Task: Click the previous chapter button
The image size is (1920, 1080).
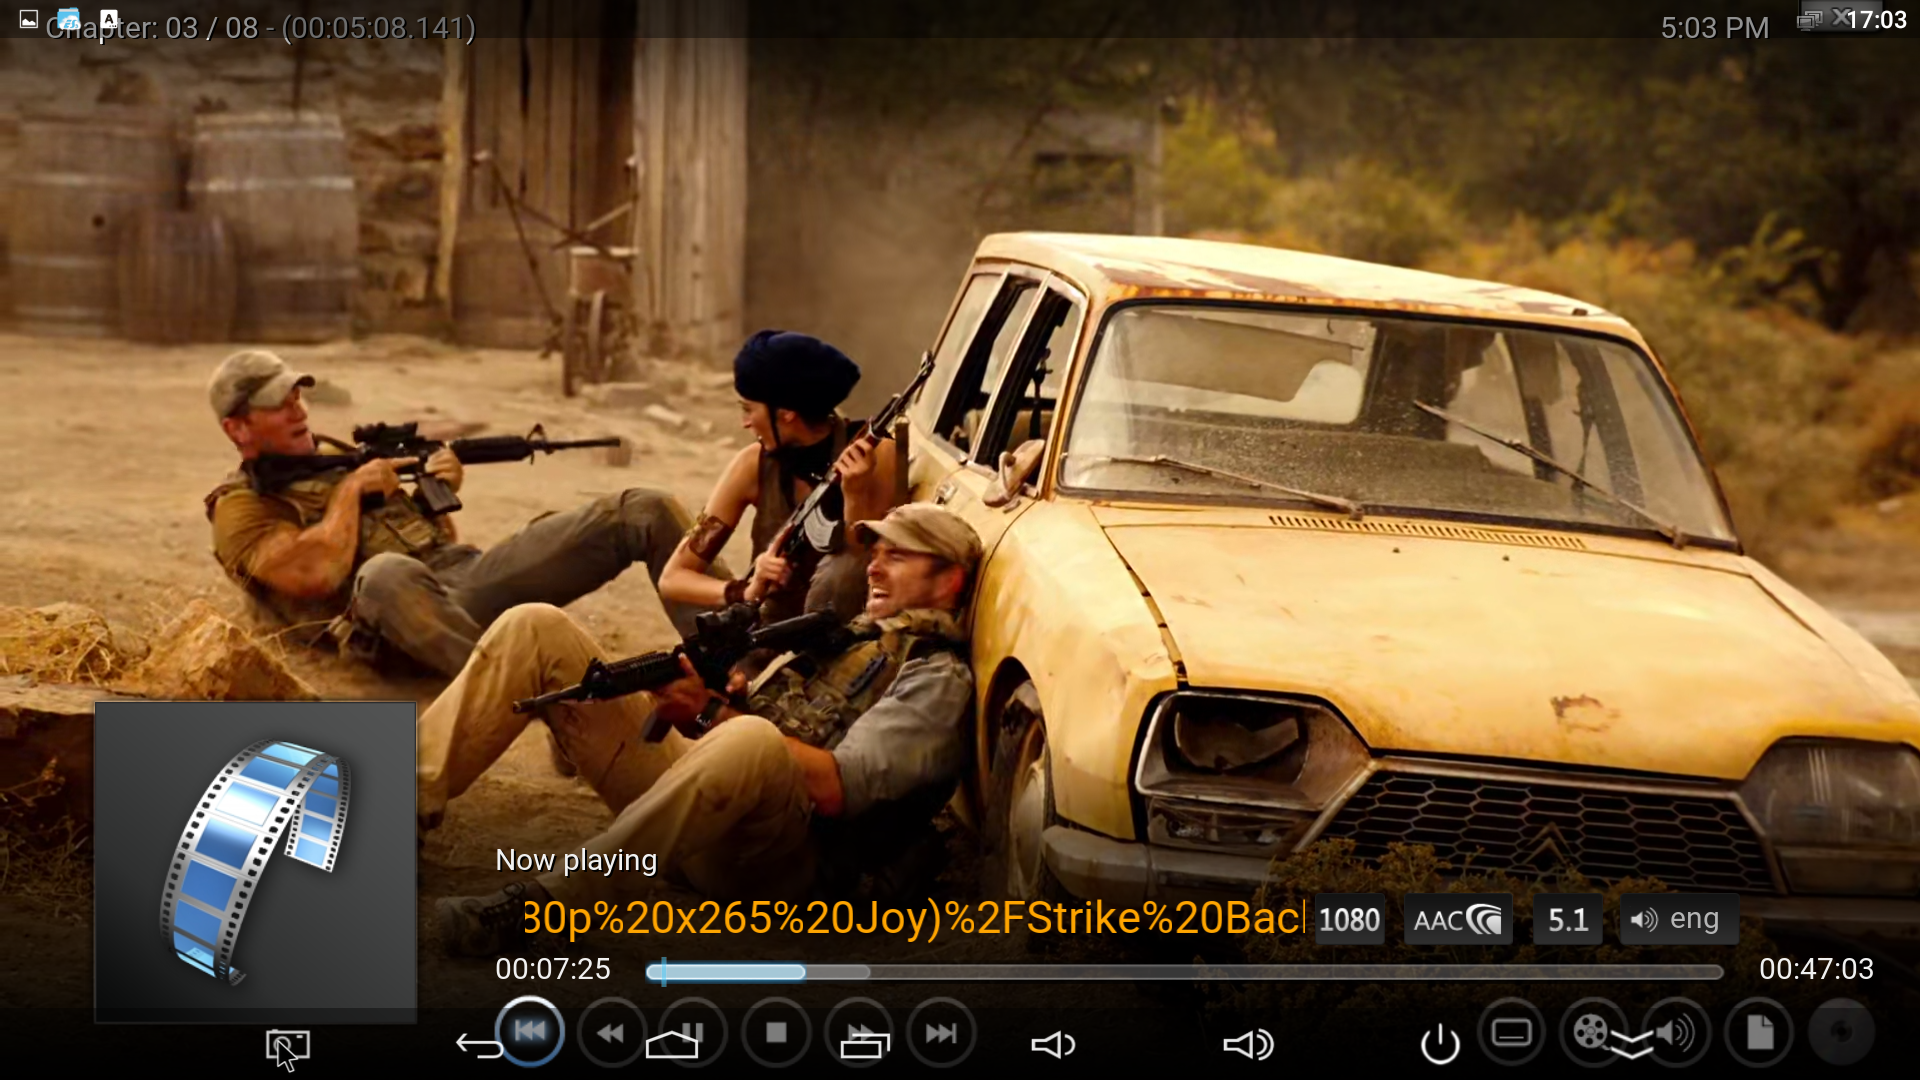Action: (530, 1031)
